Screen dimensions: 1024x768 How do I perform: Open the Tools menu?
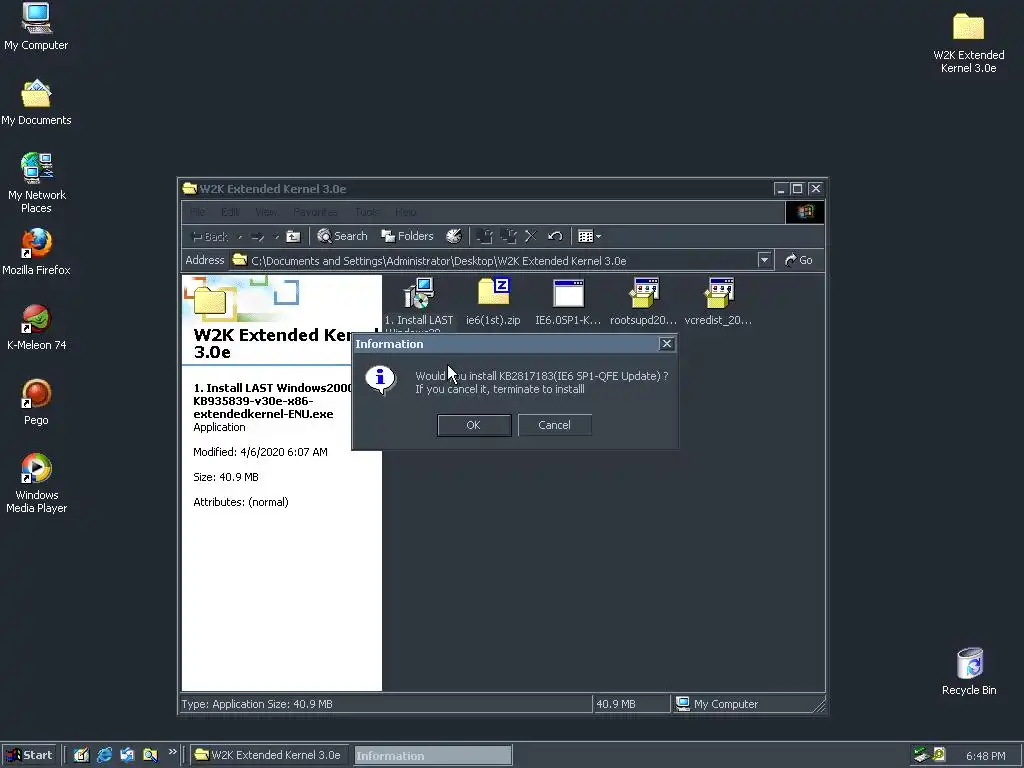pos(366,212)
